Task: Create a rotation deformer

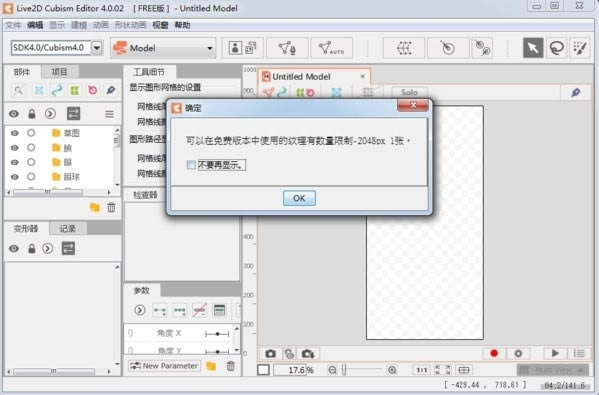Action: click(x=448, y=48)
